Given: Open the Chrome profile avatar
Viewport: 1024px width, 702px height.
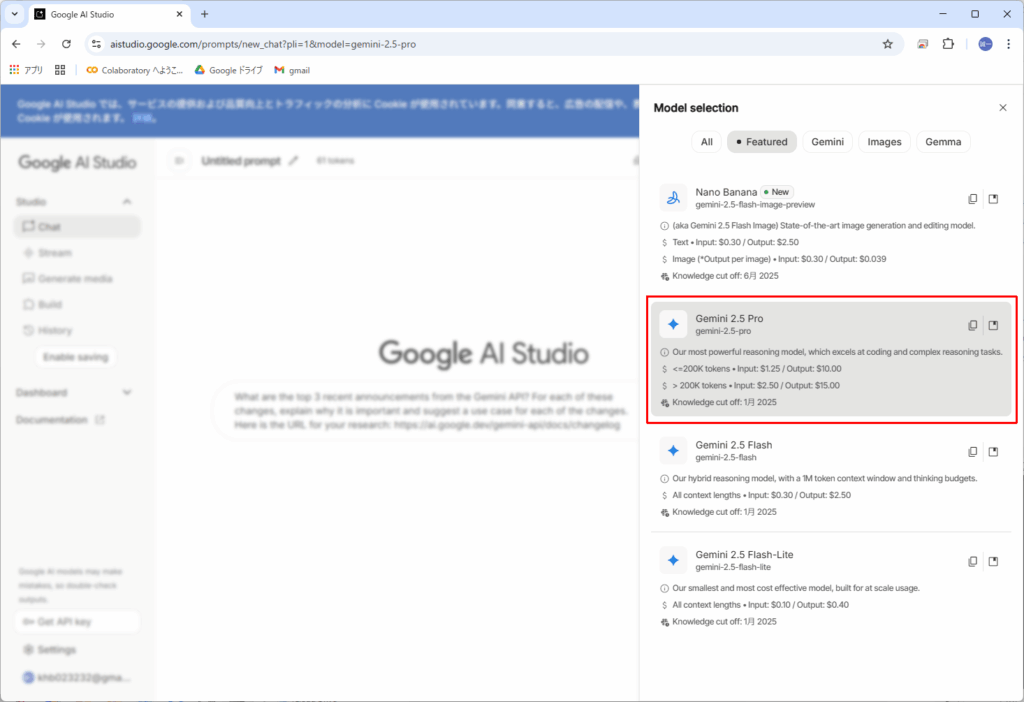Looking at the screenshot, I should (985, 44).
